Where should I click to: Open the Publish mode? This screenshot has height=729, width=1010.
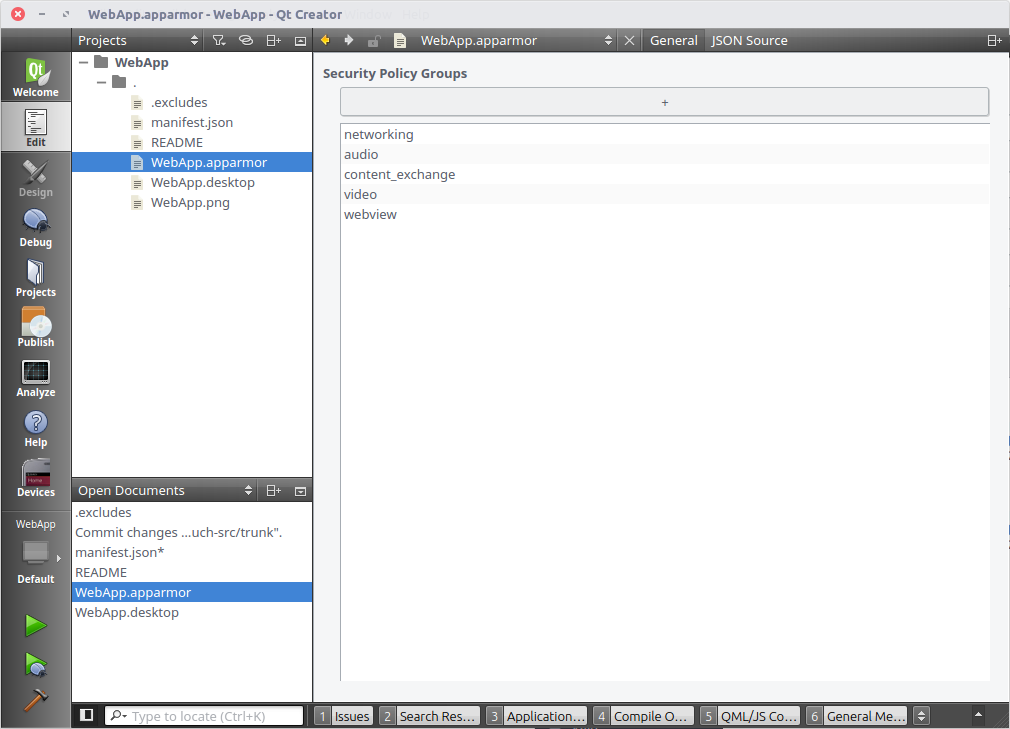[35, 328]
